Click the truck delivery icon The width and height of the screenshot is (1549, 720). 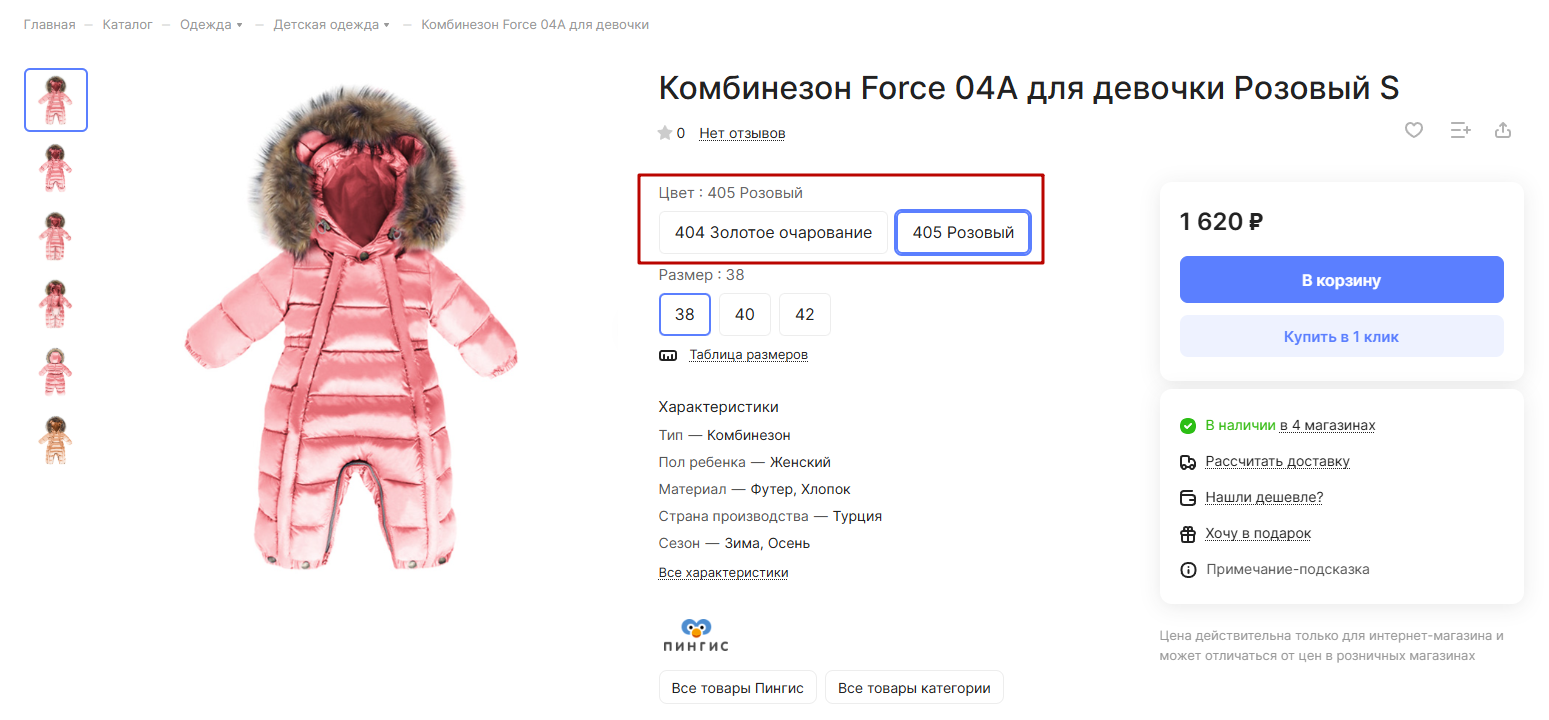[1188, 462]
